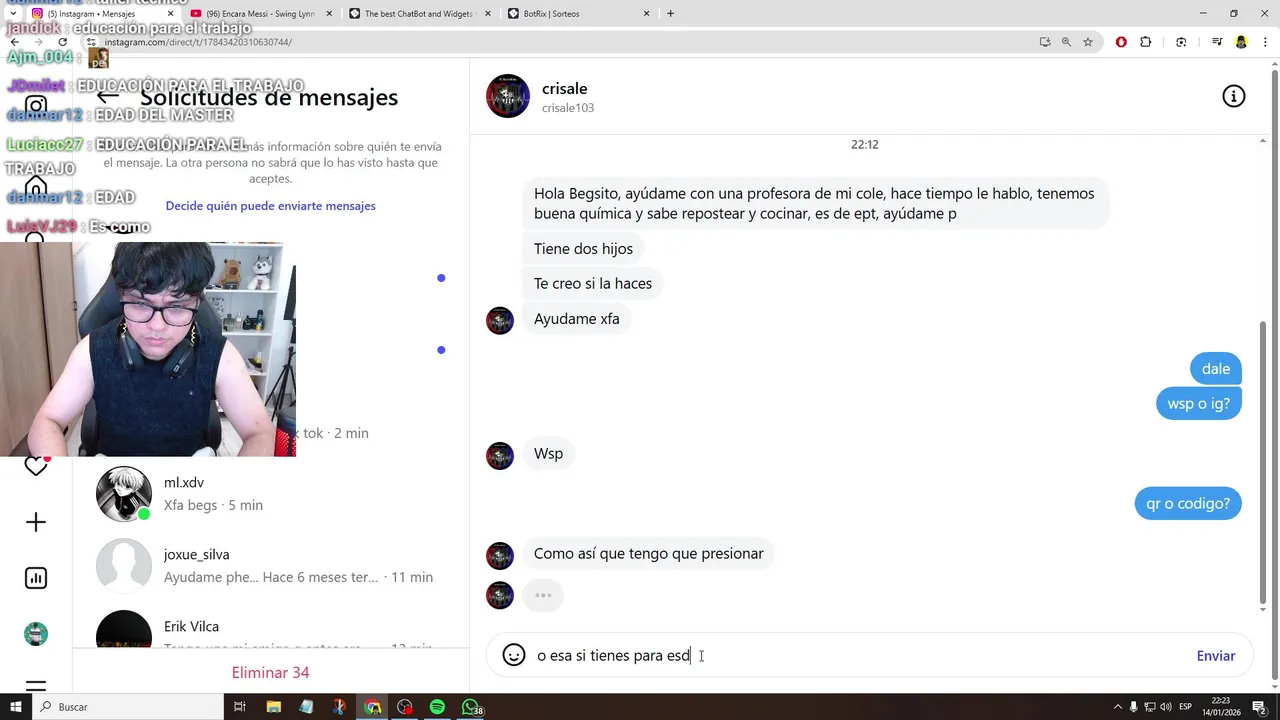Screen dimensions: 1280x720
Task: Open the dashboard chart icon in sidebar
Action: click(x=36, y=578)
